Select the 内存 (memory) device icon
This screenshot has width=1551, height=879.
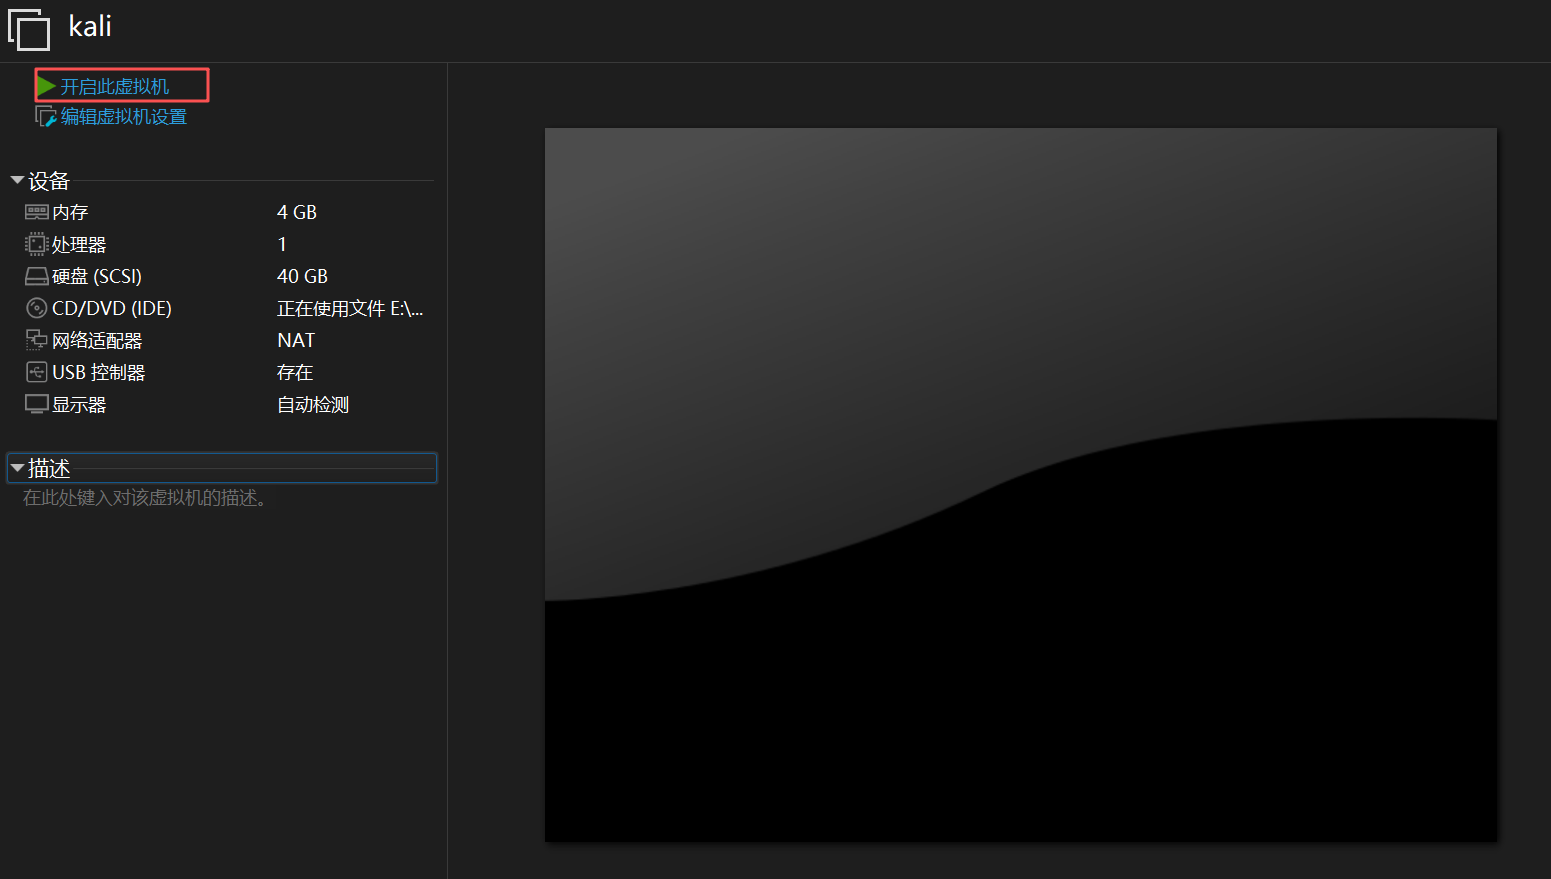click(x=36, y=211)
